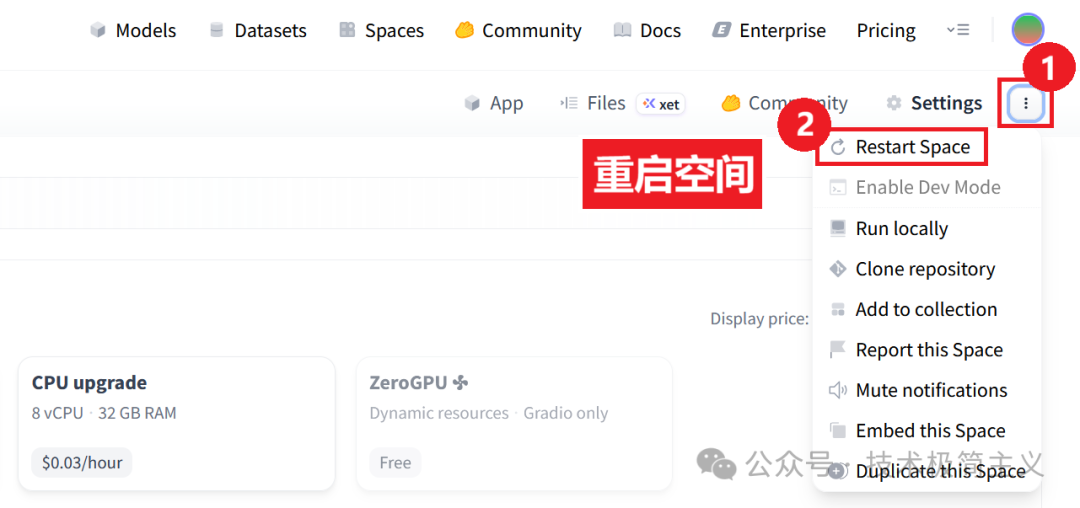Open the Settings tab

click(x=934, y=103)
